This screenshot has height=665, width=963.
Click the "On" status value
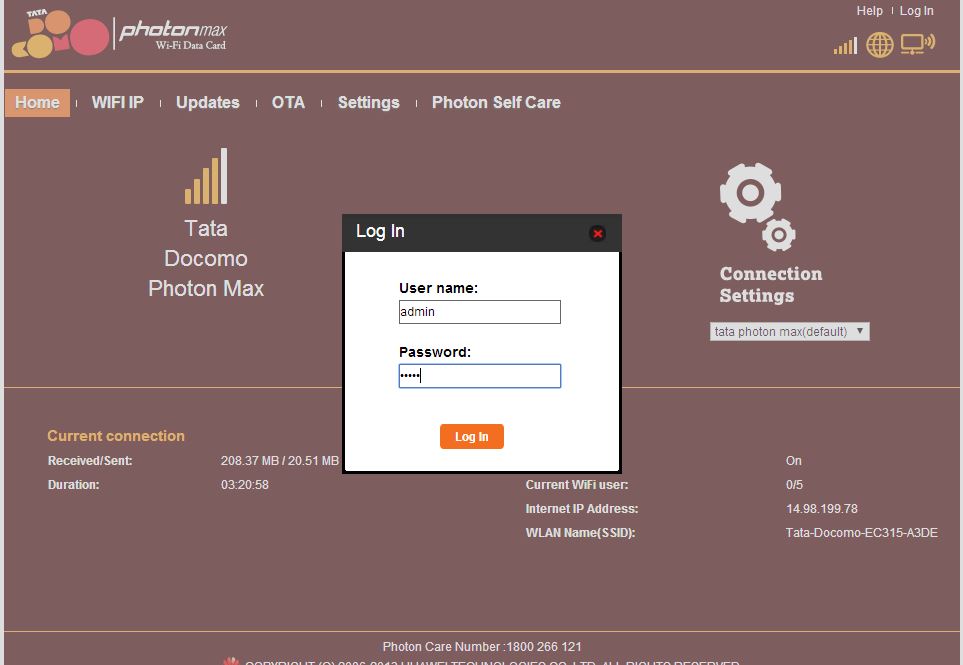(x=793, y=461)
